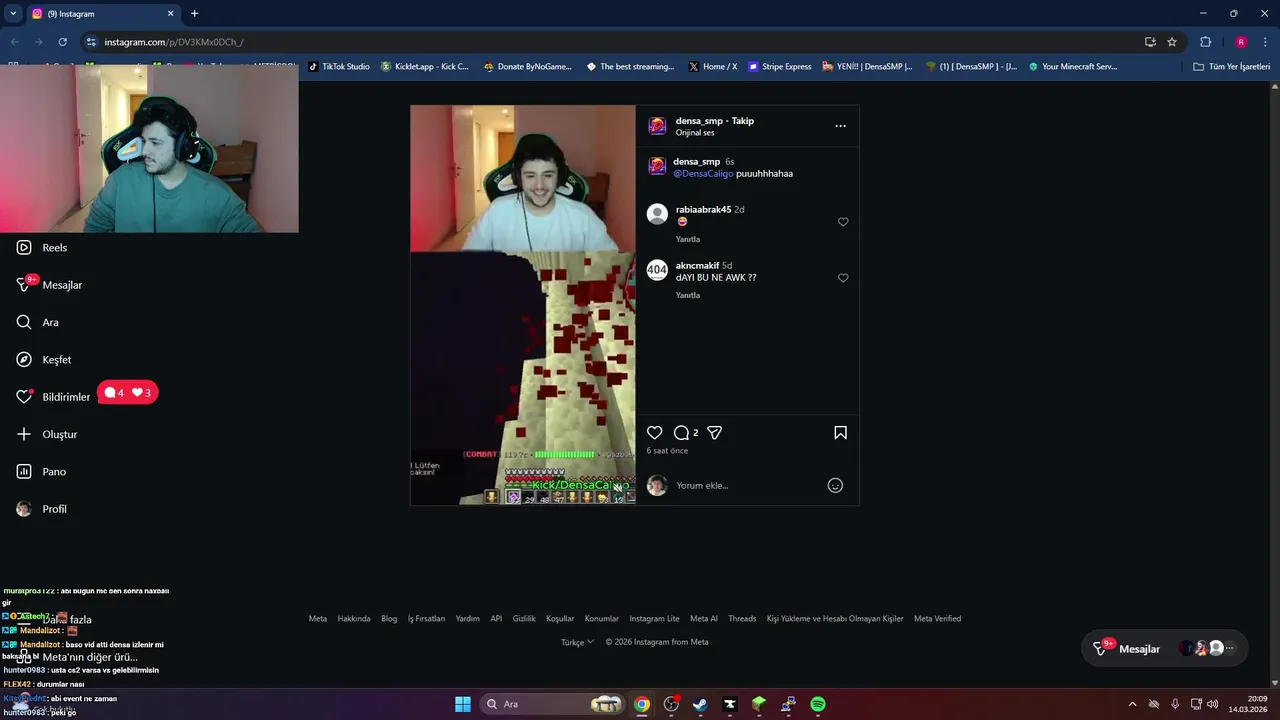Open the Türkçe language dropdown

pyautogui.click(x=577, y=642)
